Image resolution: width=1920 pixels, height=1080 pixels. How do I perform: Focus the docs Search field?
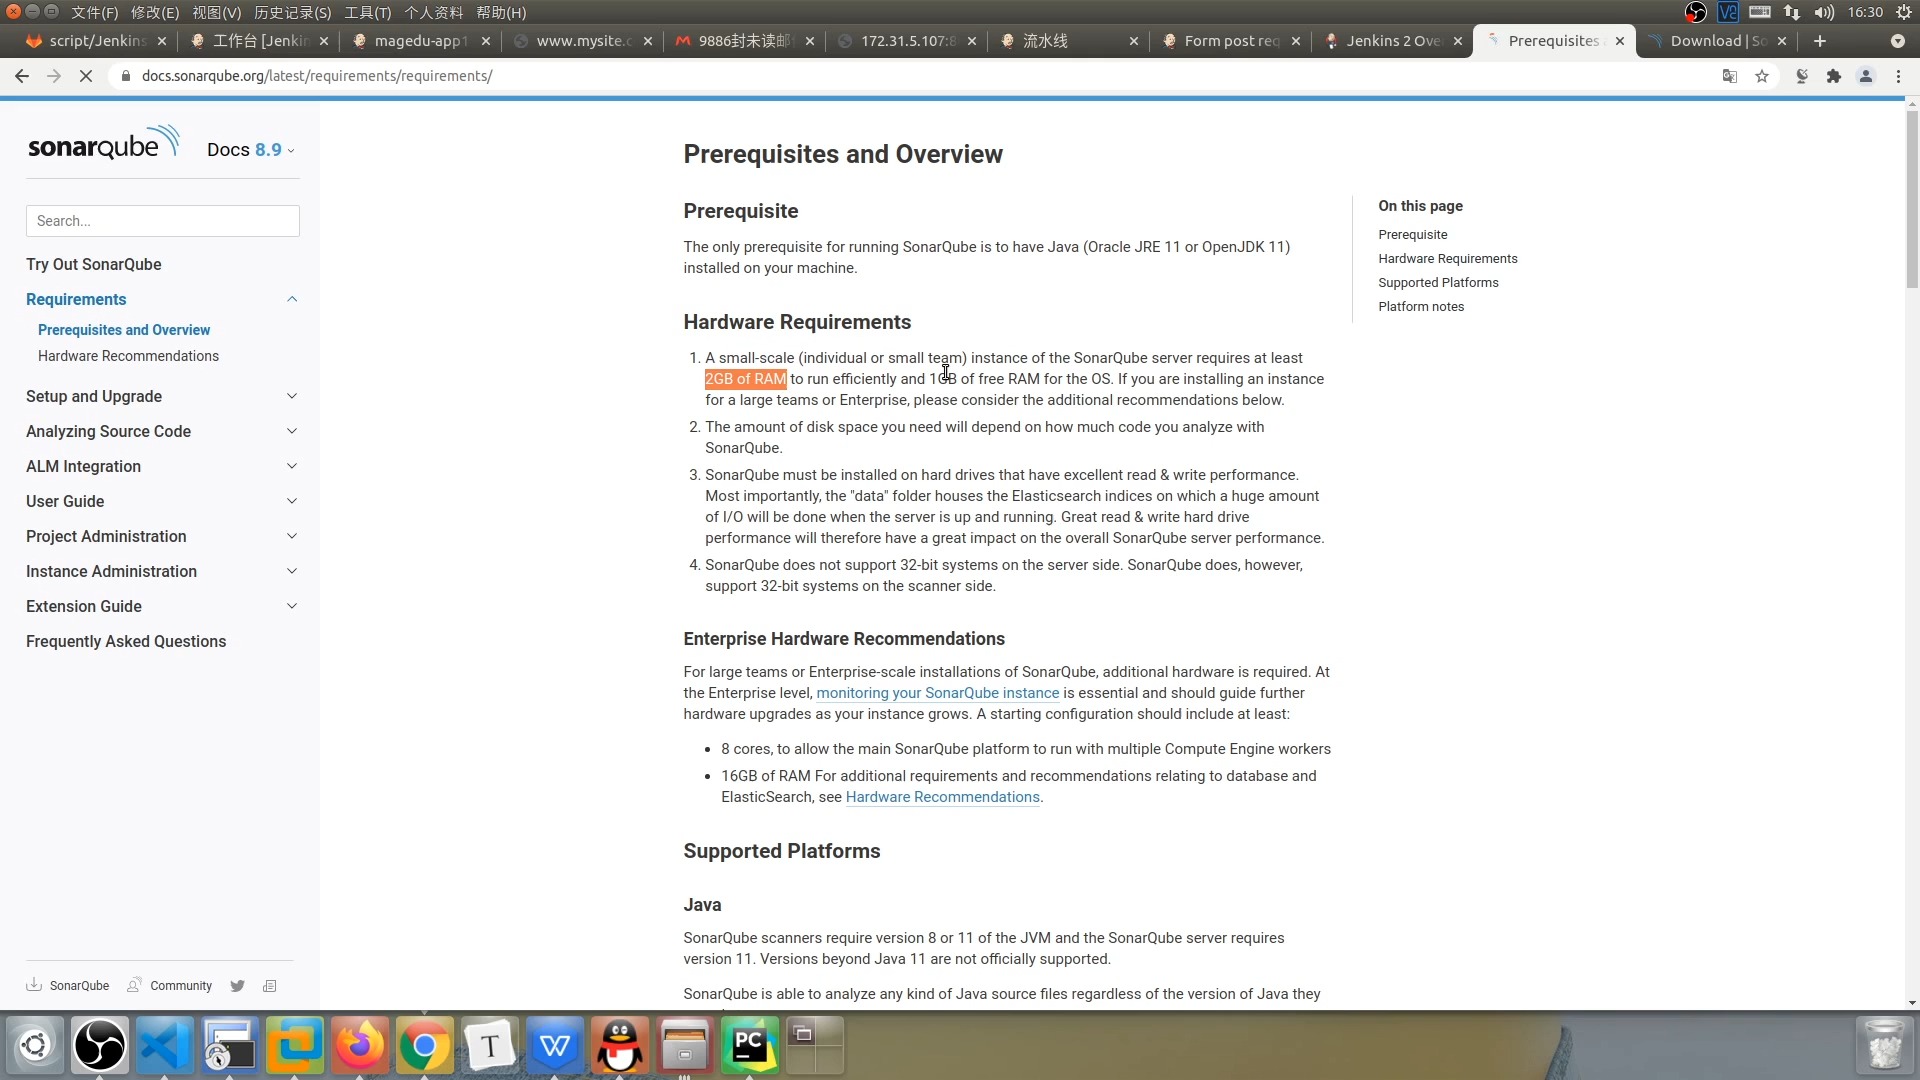163,221
